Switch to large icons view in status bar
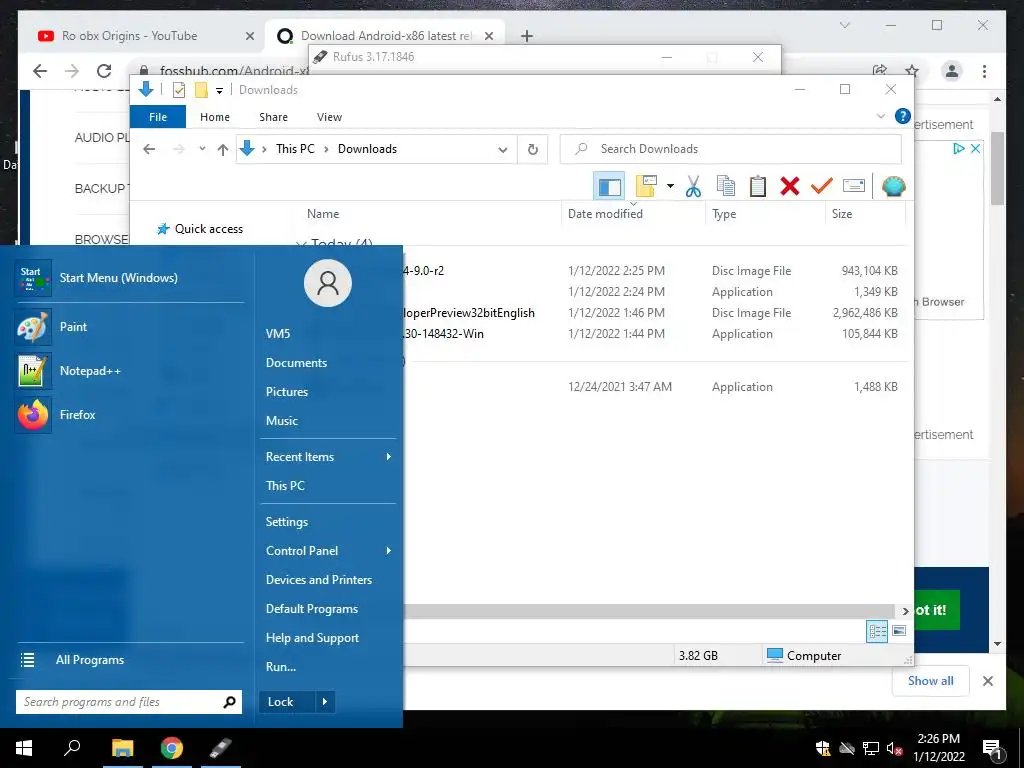This screenshot has height=768, width=1024. [x=899, y=631]
